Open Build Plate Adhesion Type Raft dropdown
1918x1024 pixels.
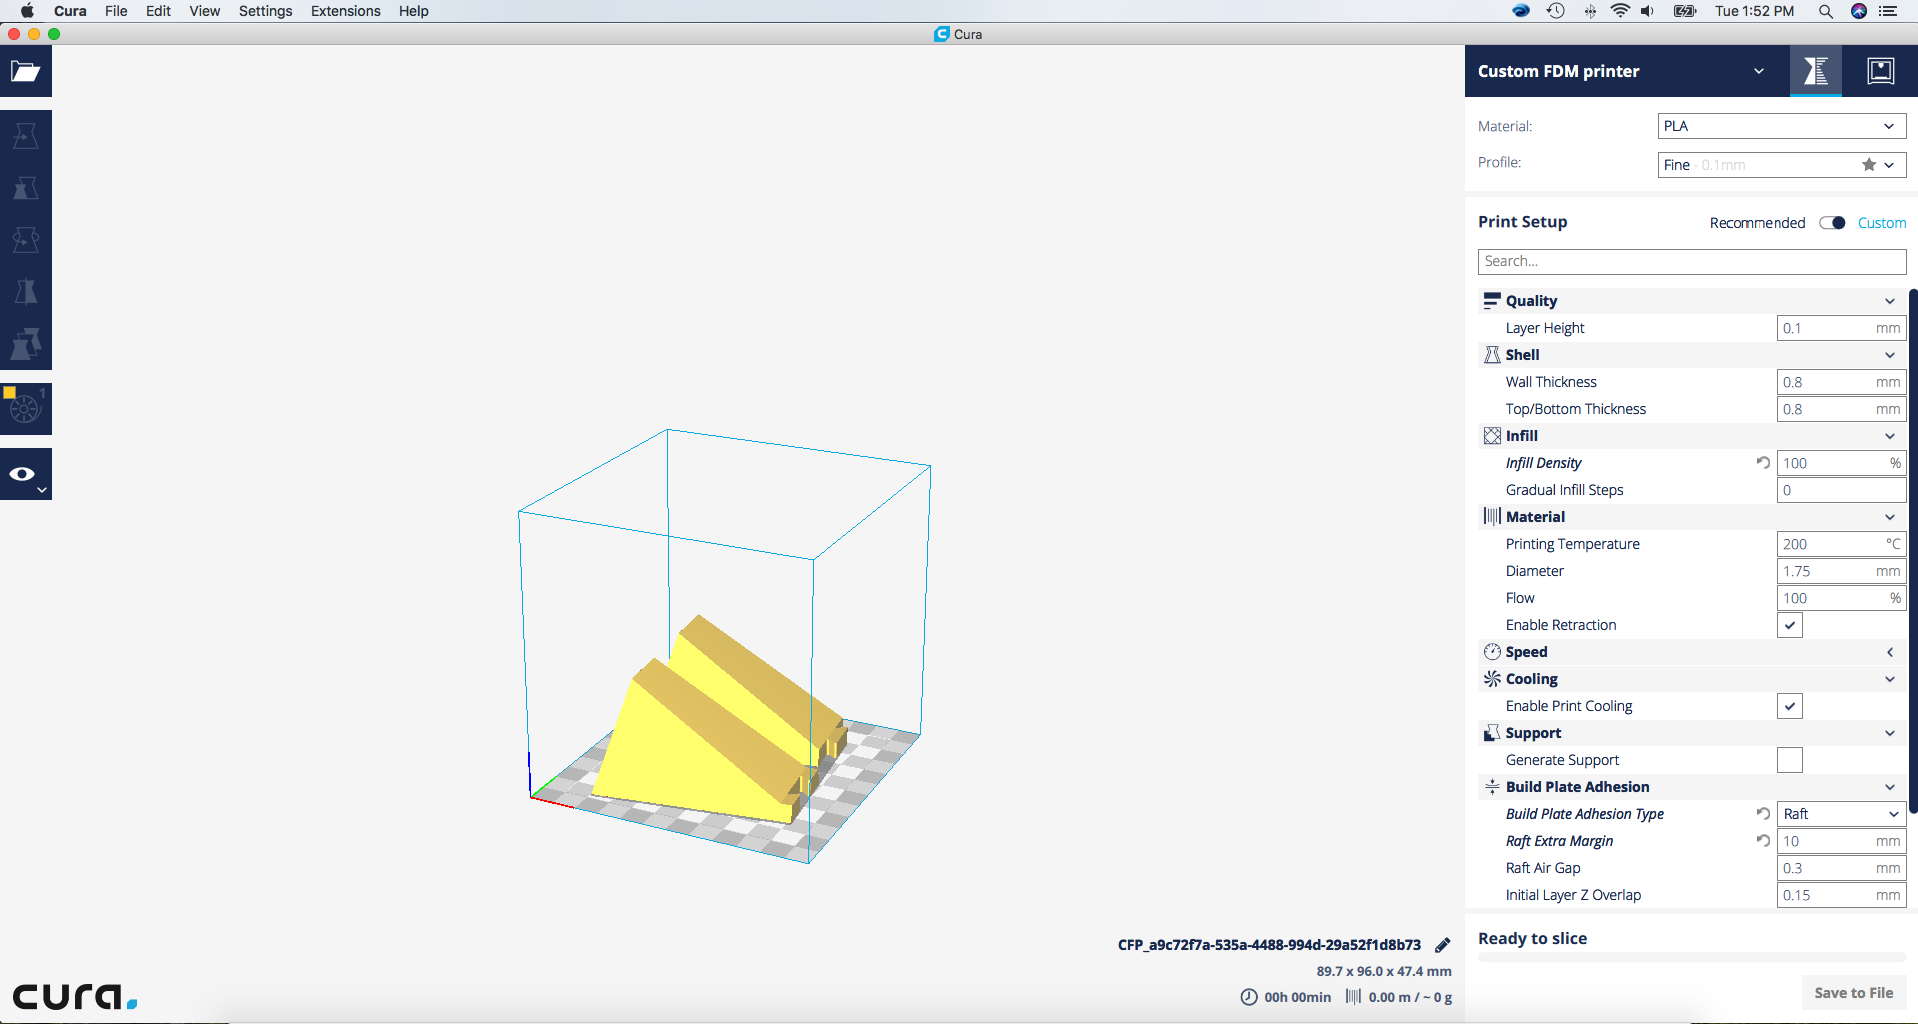click(x=1841, y=814)
